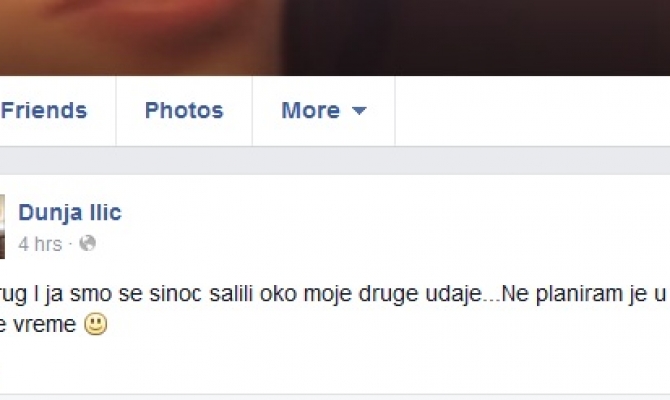Click the gray strip below profile tabs
This screenshot has width=670, height=400.
[x=335, y=161]
